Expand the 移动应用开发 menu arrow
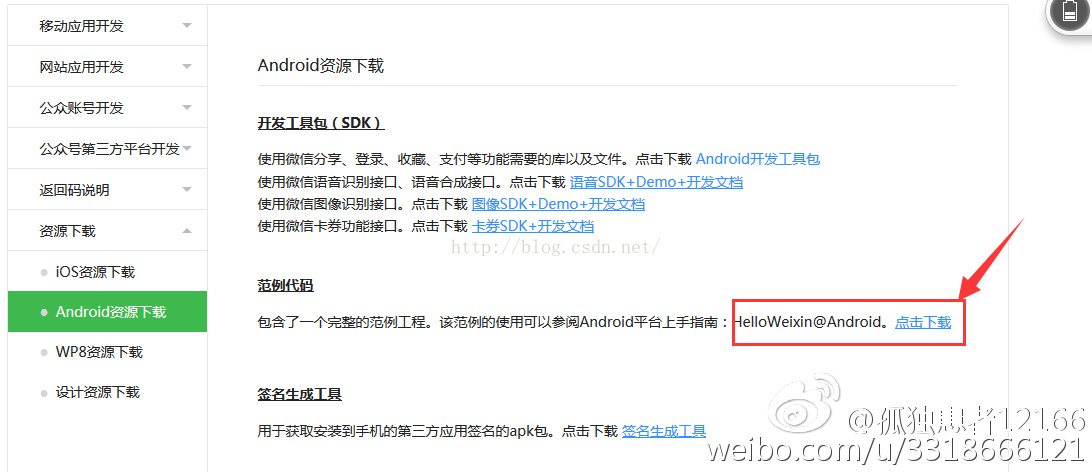 [x=187, y=26]
